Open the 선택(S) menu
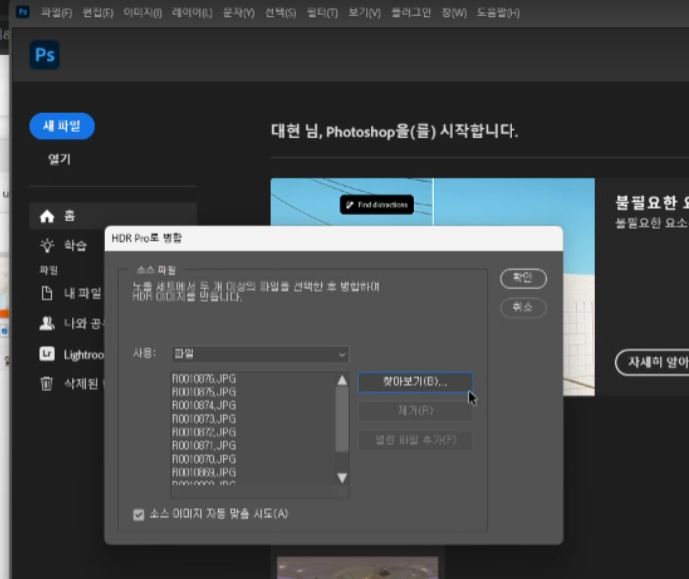 [280, 13]
